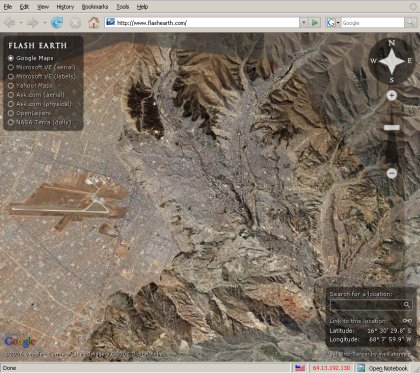
Task: Click the location search magnifier icon
Action: pos(407,305)
